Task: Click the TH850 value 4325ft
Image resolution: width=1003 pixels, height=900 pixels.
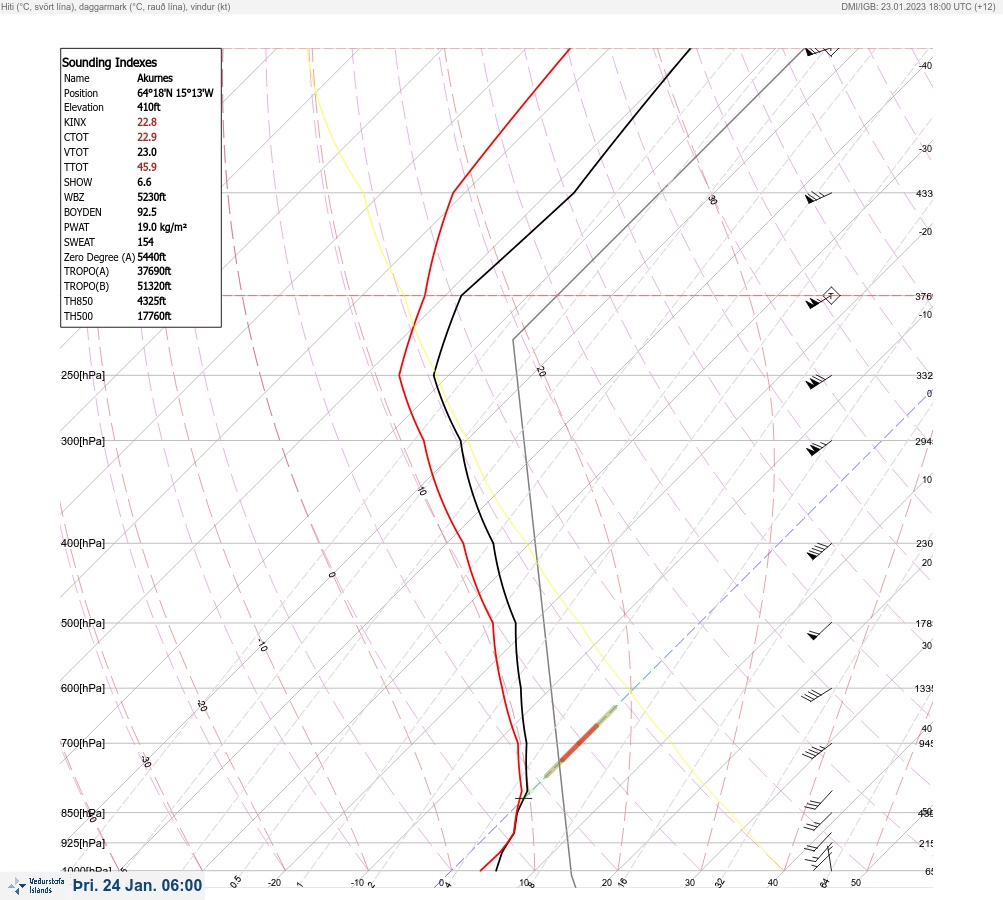Action: (x=152, y=301)
